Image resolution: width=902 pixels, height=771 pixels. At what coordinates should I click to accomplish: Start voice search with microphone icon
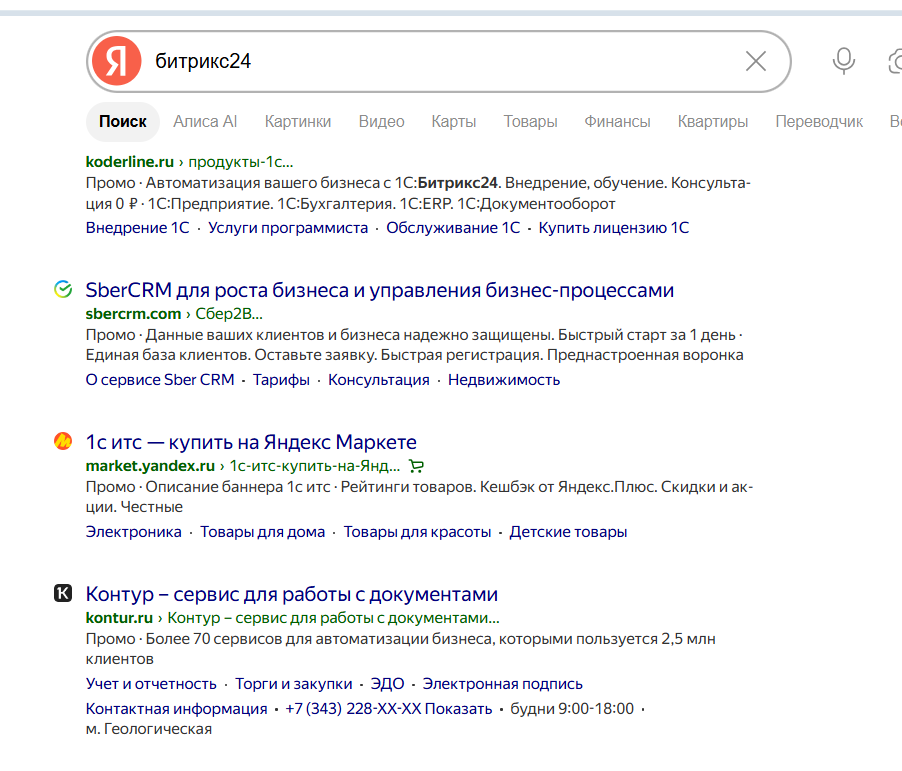tap(844, 61)
